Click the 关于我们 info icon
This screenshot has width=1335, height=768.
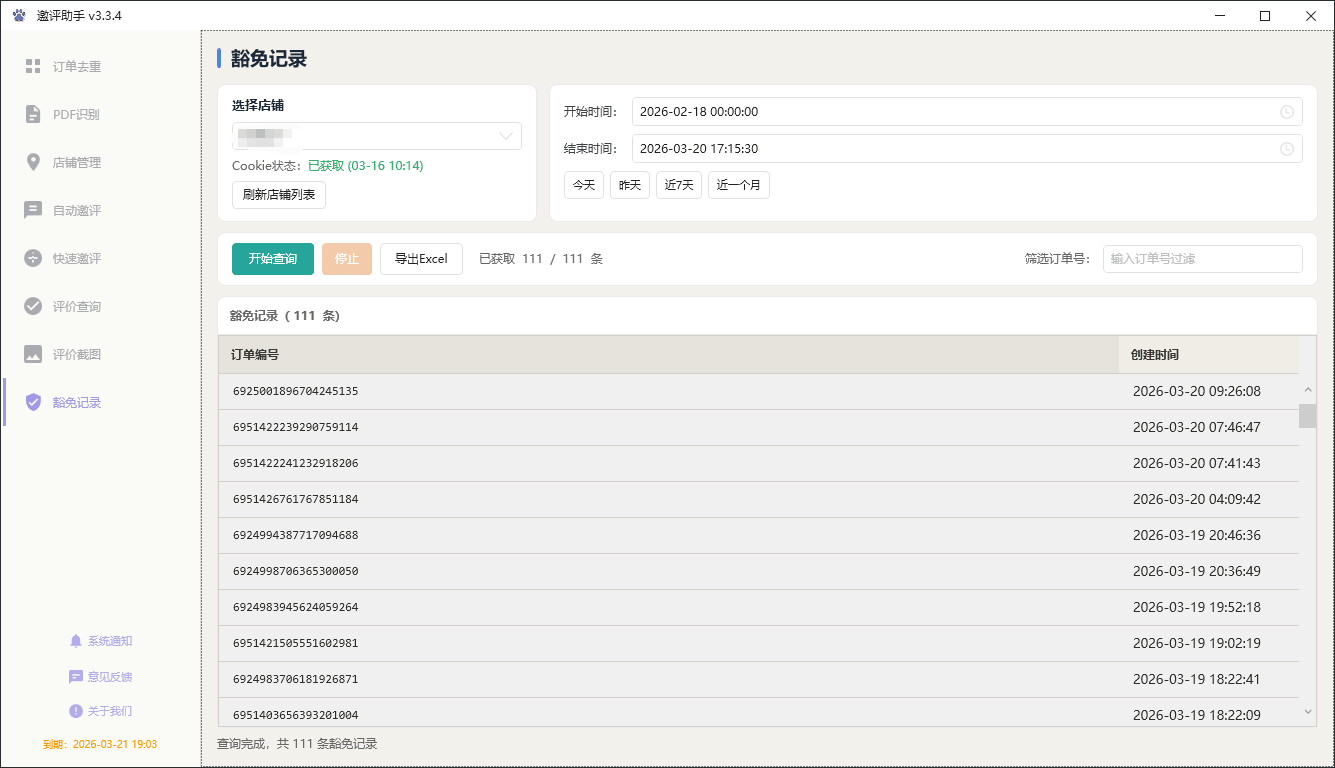pos(76,711)
